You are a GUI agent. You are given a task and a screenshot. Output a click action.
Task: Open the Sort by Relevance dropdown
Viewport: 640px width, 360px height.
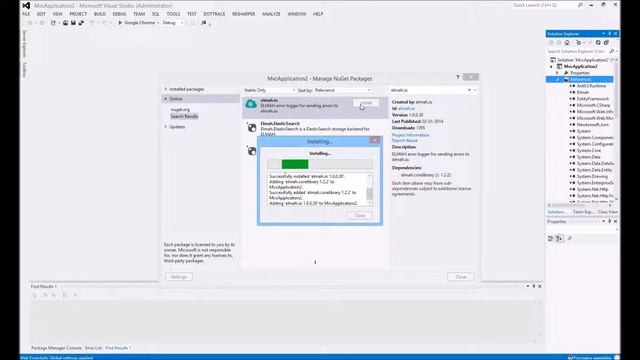tap(342, 90)
